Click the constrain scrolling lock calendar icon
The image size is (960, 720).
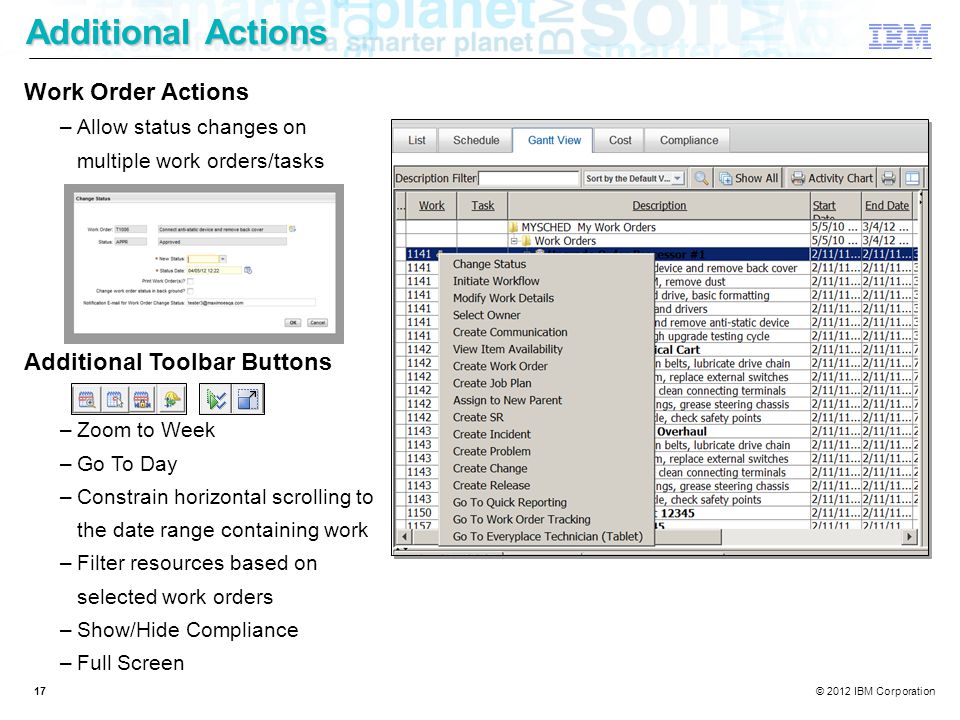[x=141, y=400]
